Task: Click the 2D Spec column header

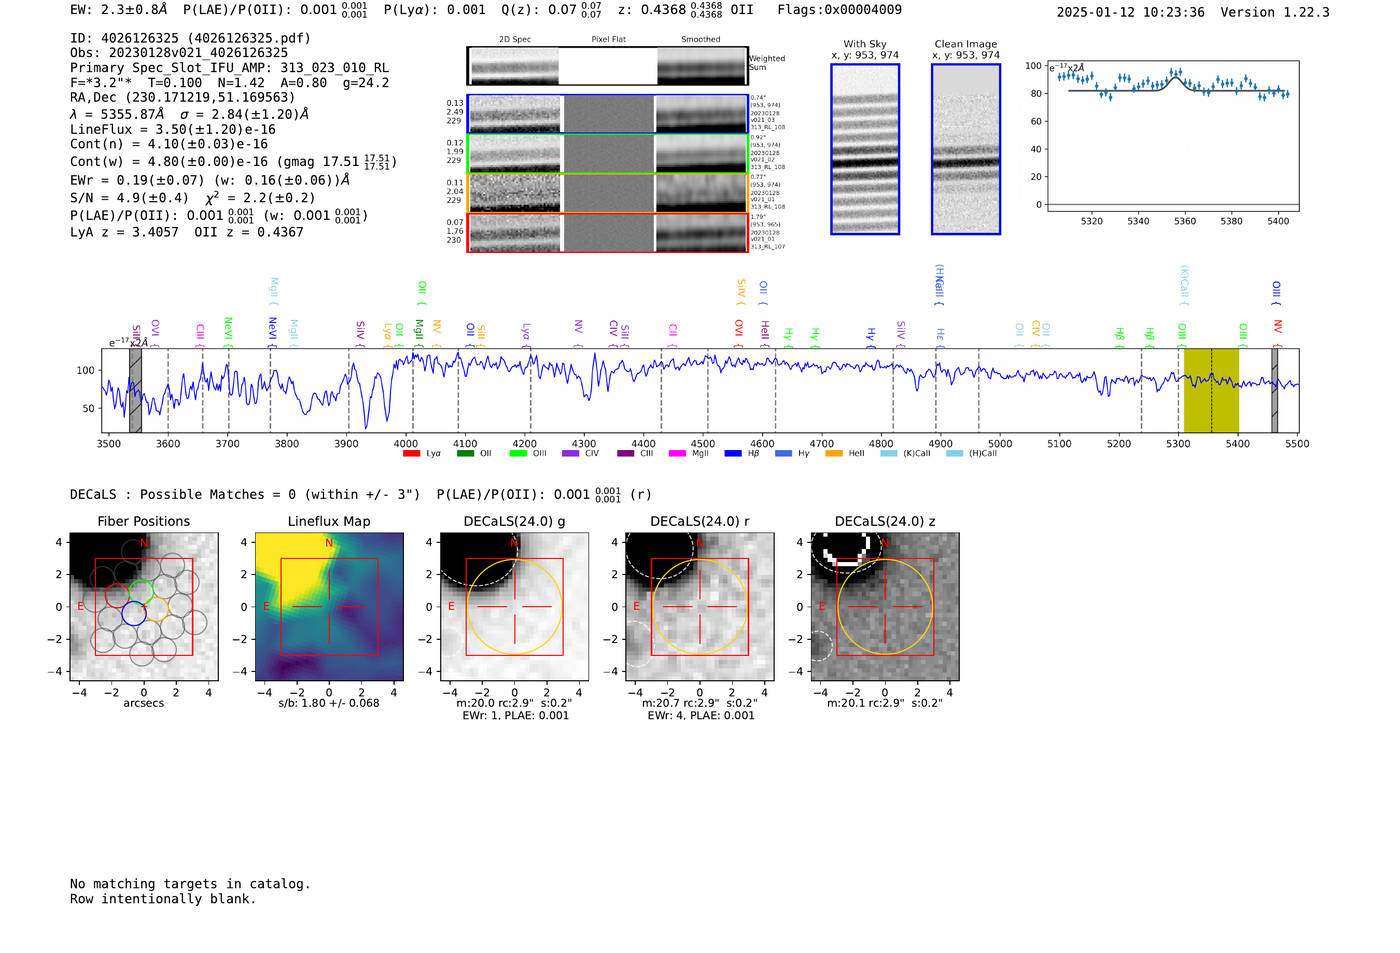Action: coord(515,40)
